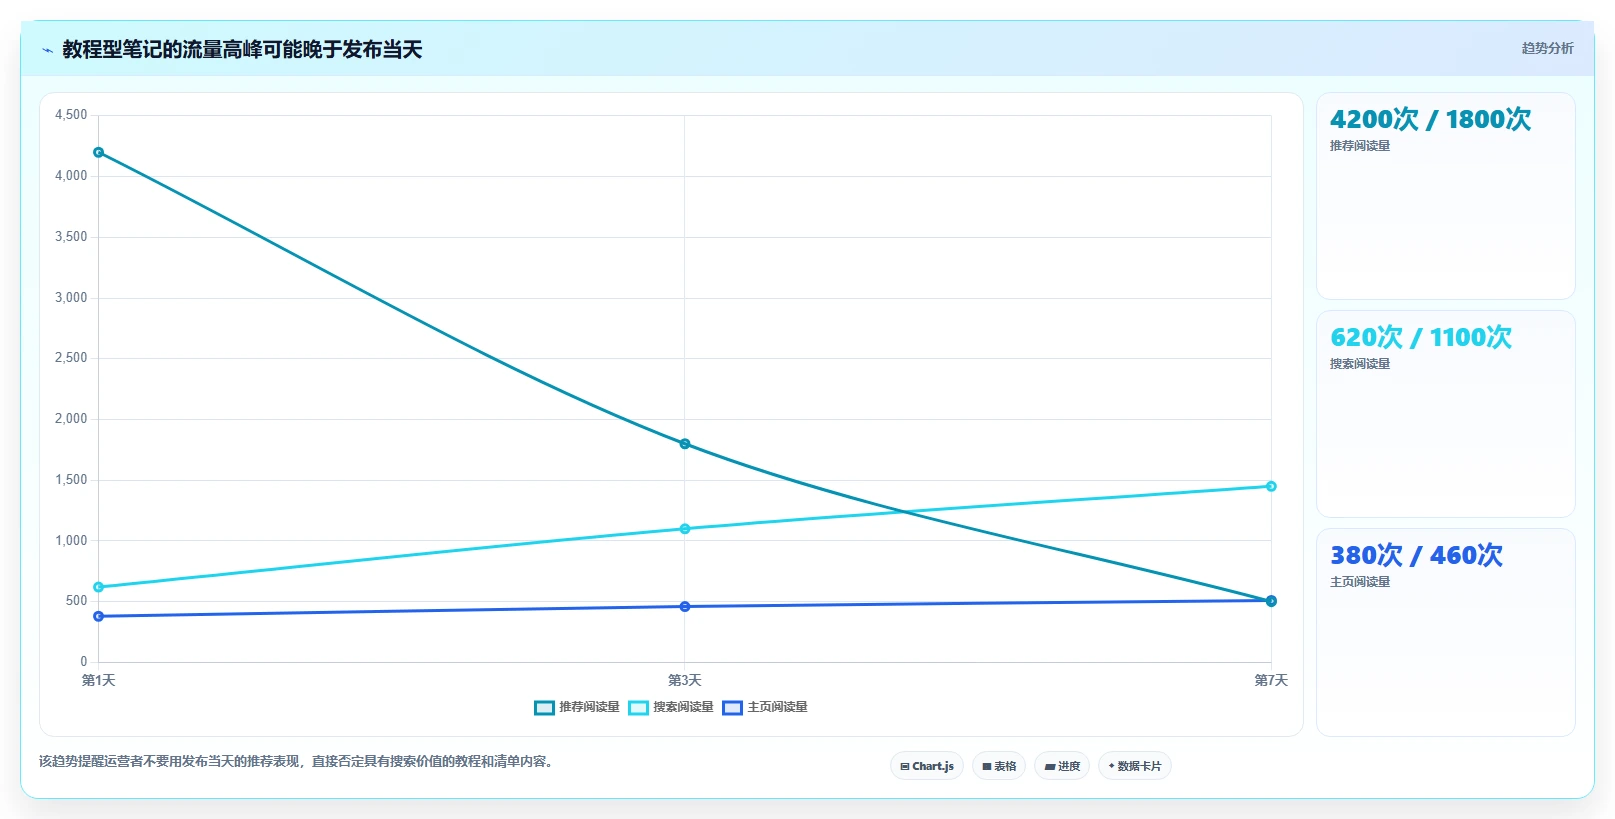1615x819 pixels.
Task: Click the card title 教程型笔记的流量高峰可能晚于发布当天
Action: tap(242, 50)
